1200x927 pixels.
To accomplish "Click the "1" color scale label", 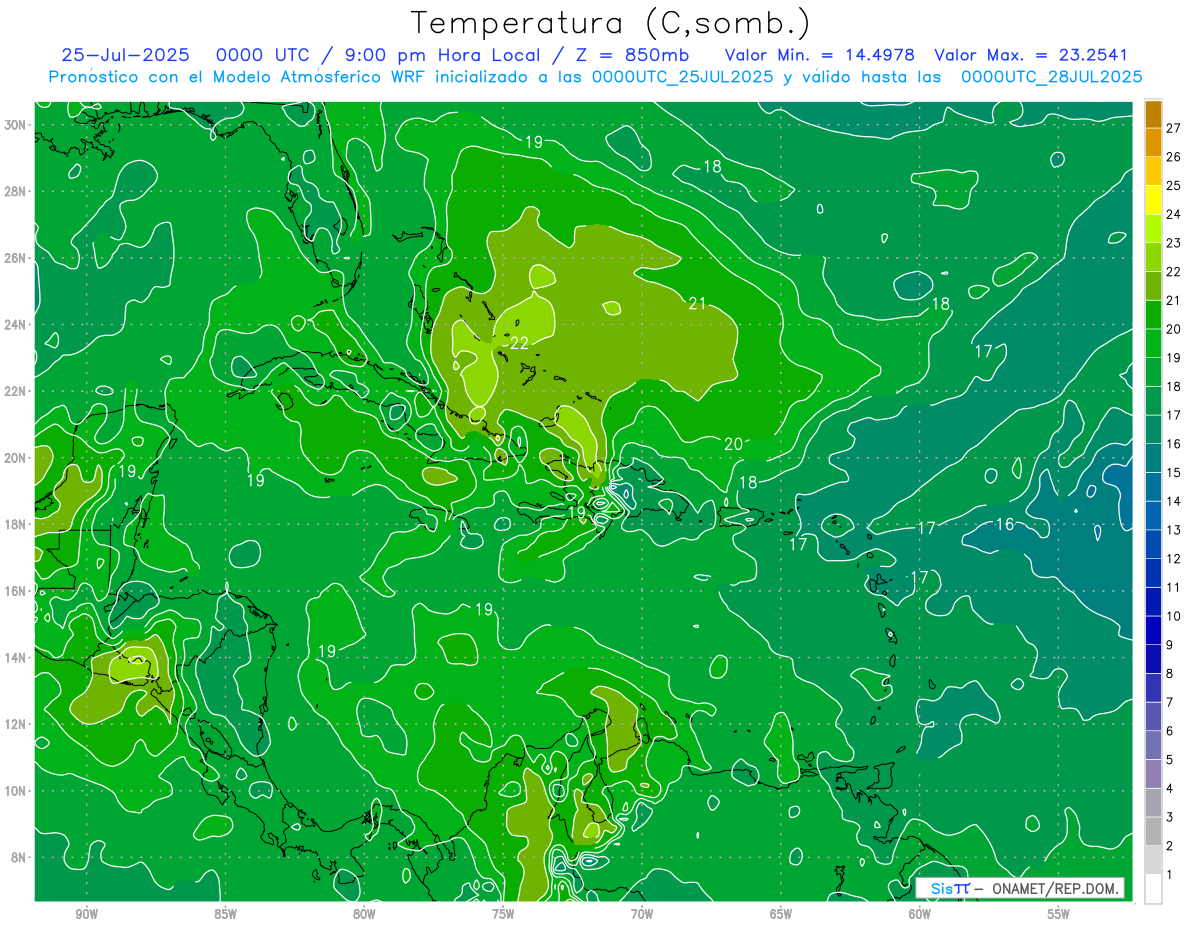I will pos(1170,875).
